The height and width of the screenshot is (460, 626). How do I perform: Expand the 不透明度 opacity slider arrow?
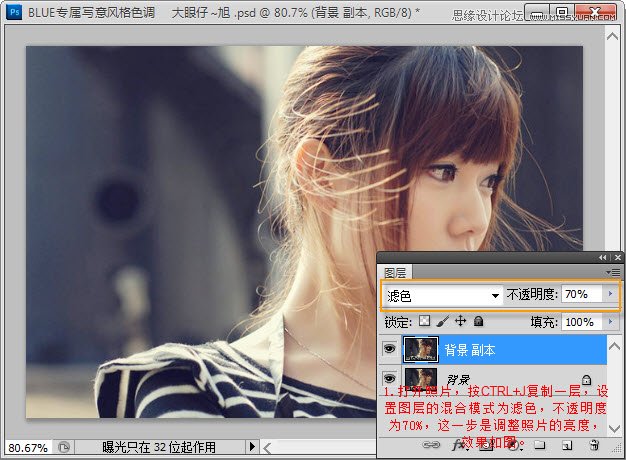click(610, 295)
